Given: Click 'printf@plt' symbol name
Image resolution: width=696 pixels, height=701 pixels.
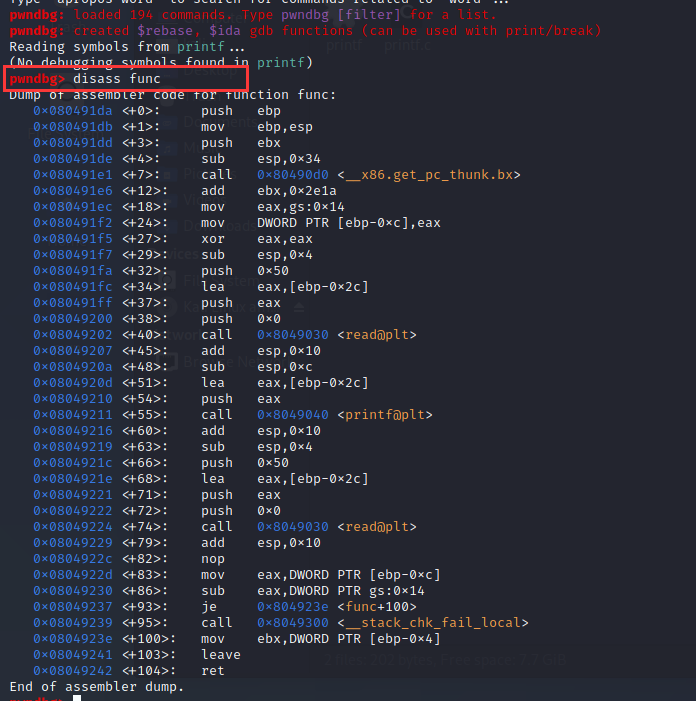Looking at the screenshot, I should point(385,415).
